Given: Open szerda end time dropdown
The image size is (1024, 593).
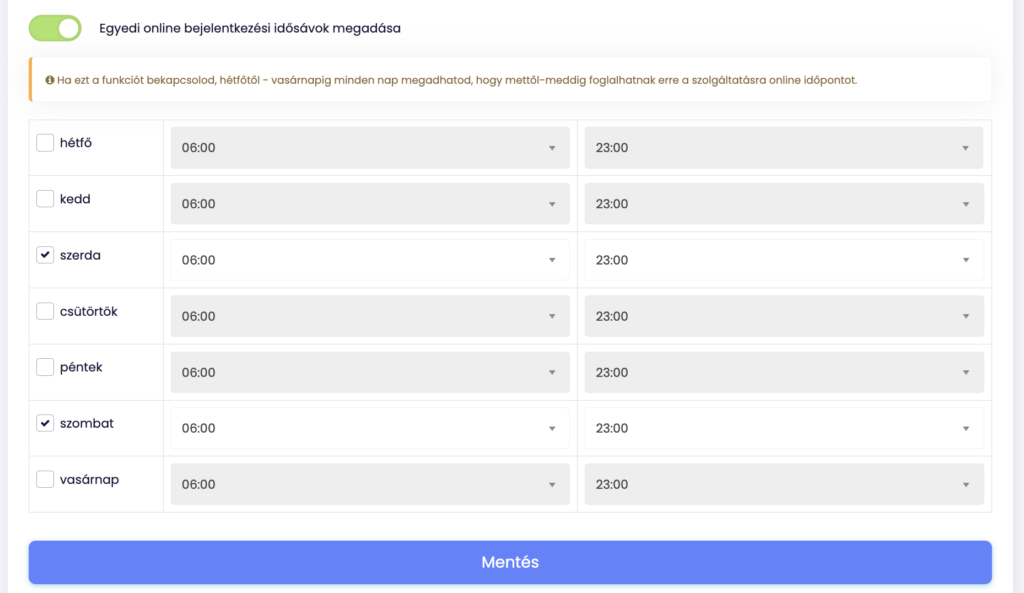Looking at the screenshot, I should point(784,260).
